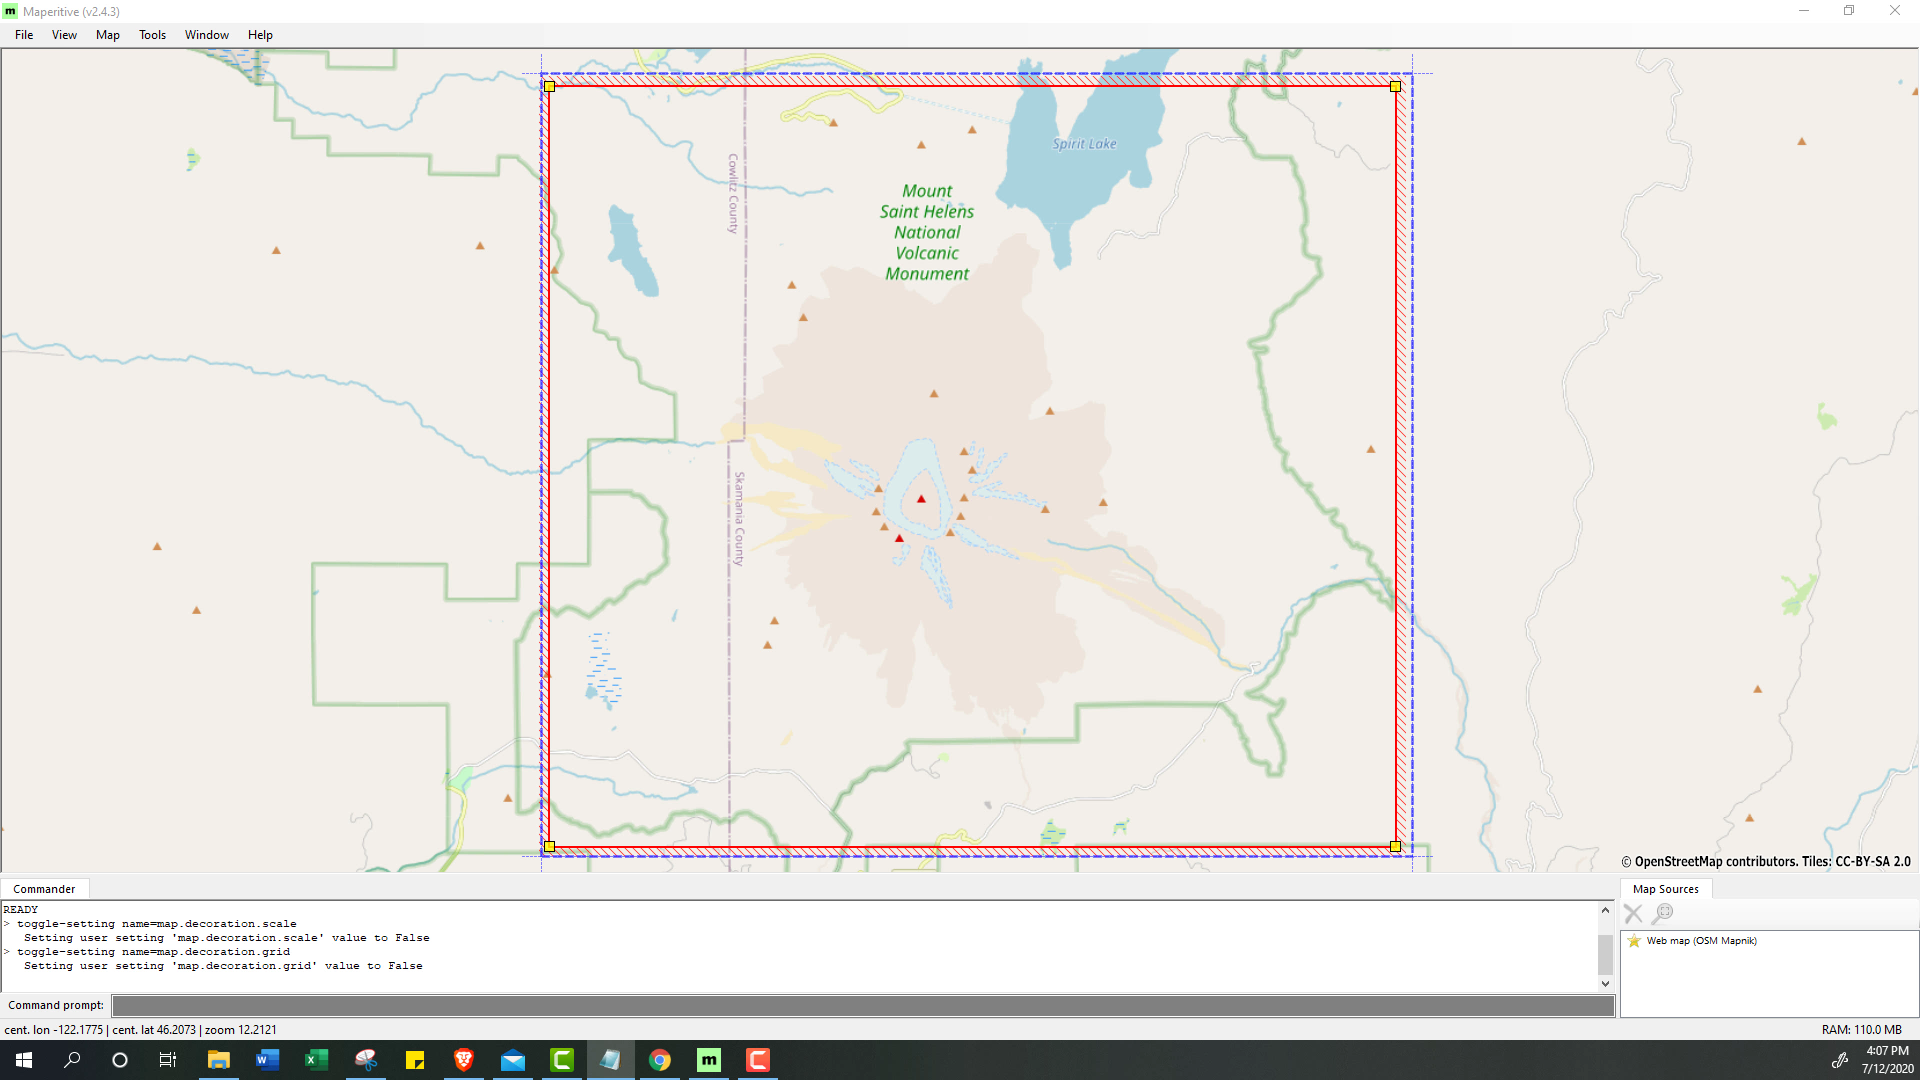Click the Commander scrollbar down arrow

1605,984
